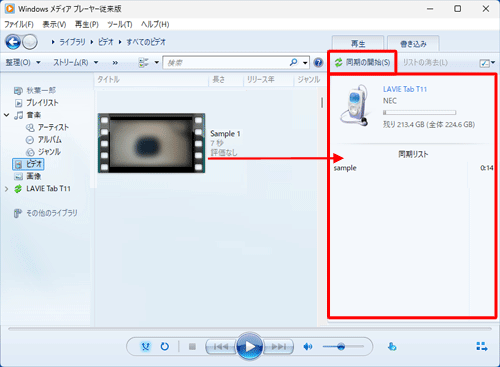Click ライブラリ in breadcrumb

(x=72, y=42)
